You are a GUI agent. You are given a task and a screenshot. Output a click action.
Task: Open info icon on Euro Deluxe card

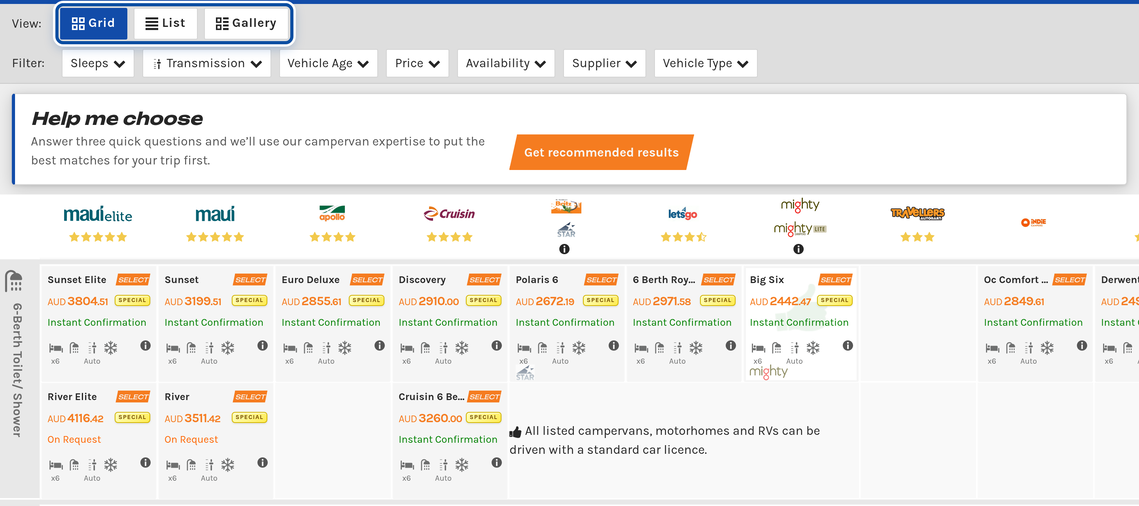point(379,346)
